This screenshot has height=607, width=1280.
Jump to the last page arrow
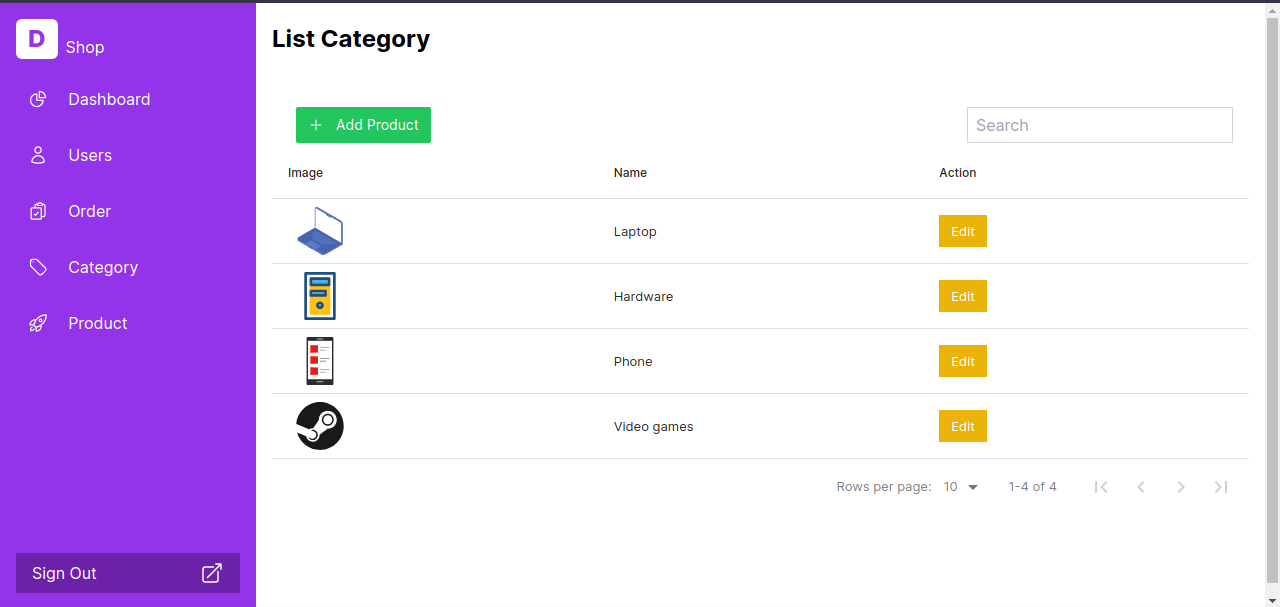1221,487
